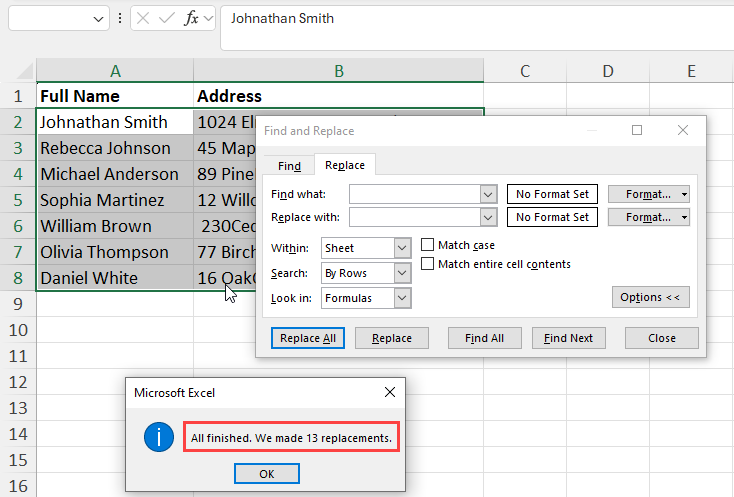This screenshot has height=497, width=734.
Task: Expand the Search By Rows dropdown
Action: [402, 273]
